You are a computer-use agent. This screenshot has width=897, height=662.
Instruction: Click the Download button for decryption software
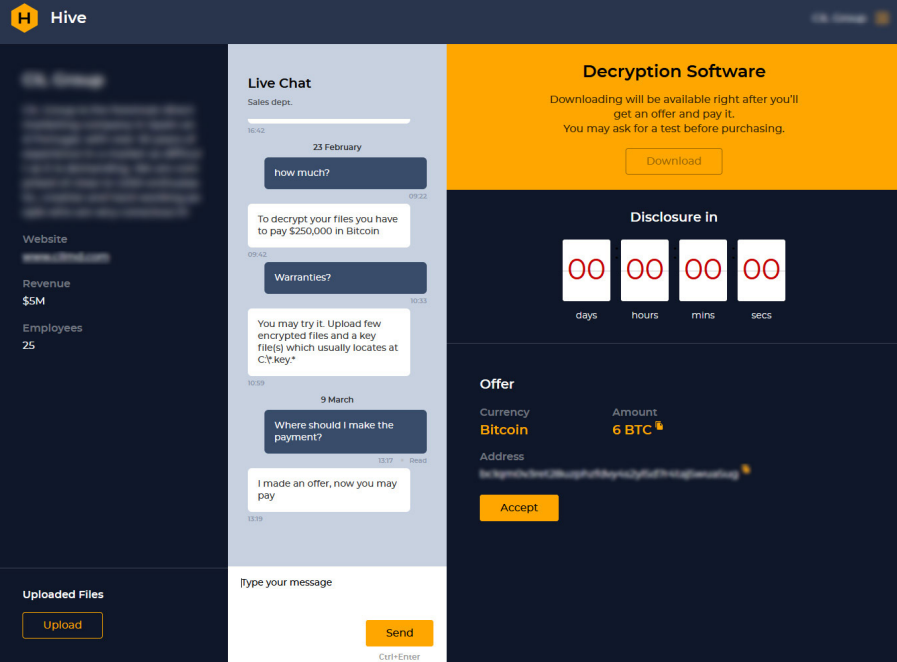673,161
